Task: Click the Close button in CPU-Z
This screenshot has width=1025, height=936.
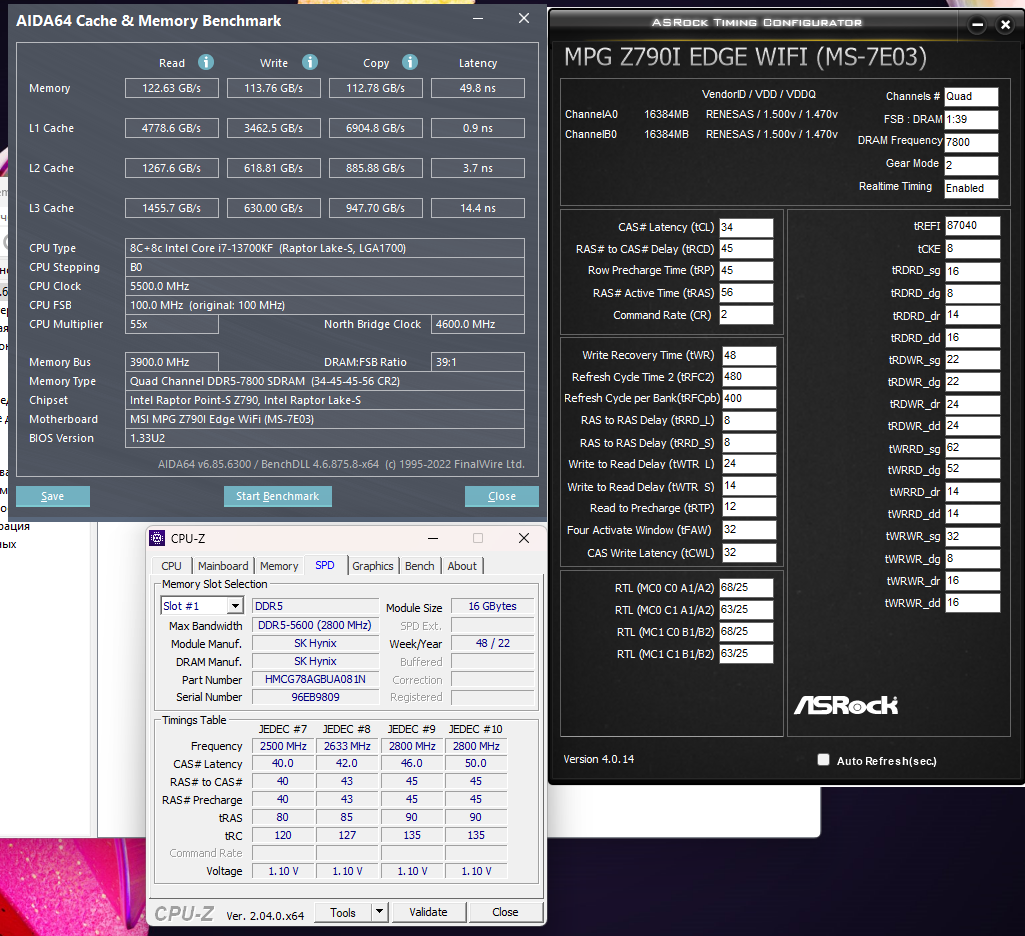Action: [x=505, y=912]
